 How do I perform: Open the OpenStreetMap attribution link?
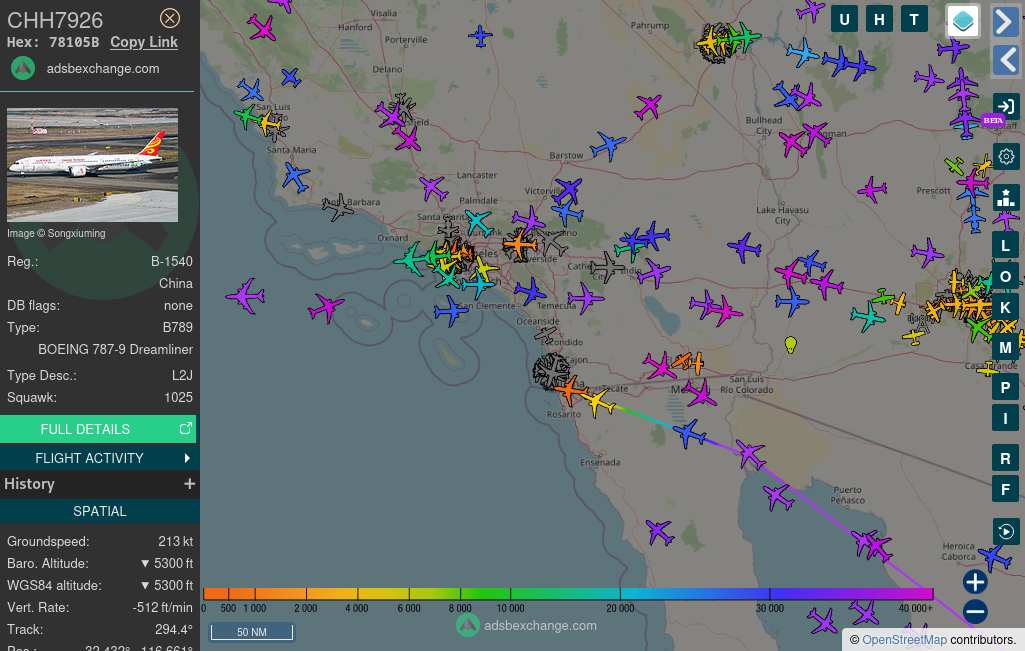904,640
